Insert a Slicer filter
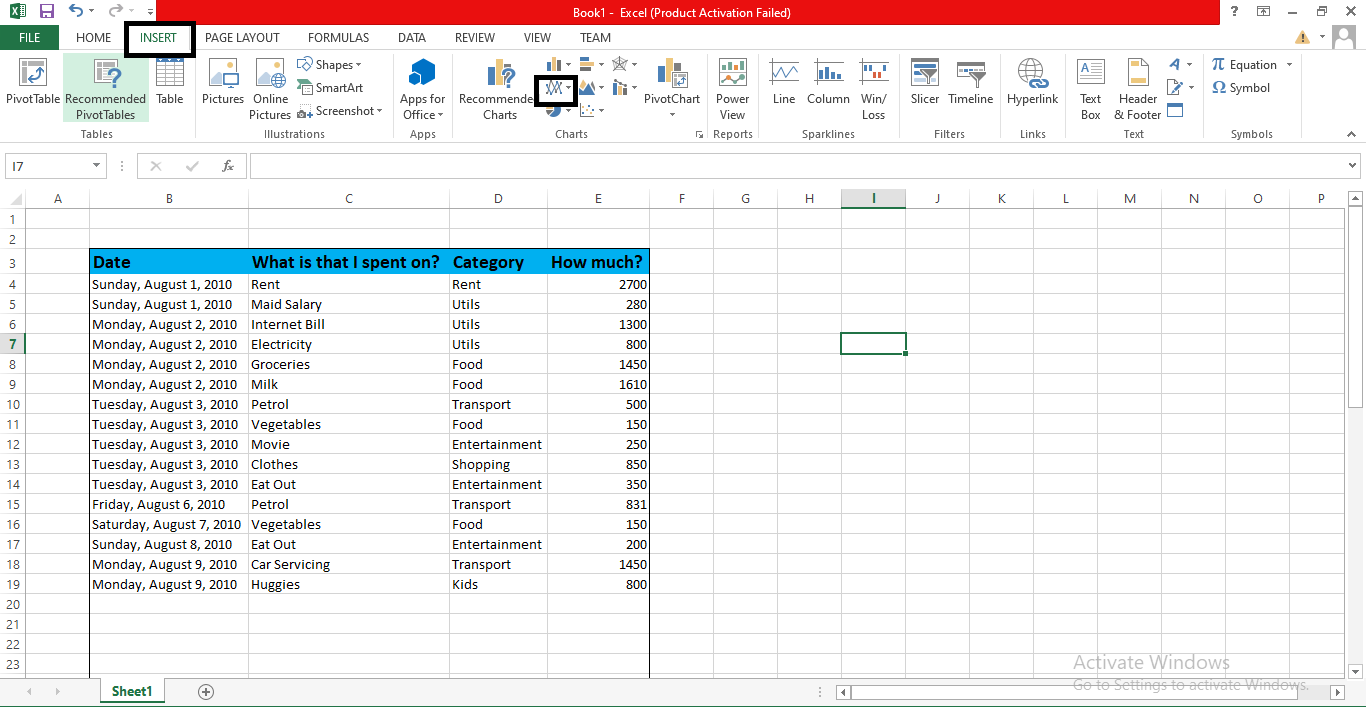Viewport: 1366px width, 714px height. pyautogui.click(x=925, y=82)
